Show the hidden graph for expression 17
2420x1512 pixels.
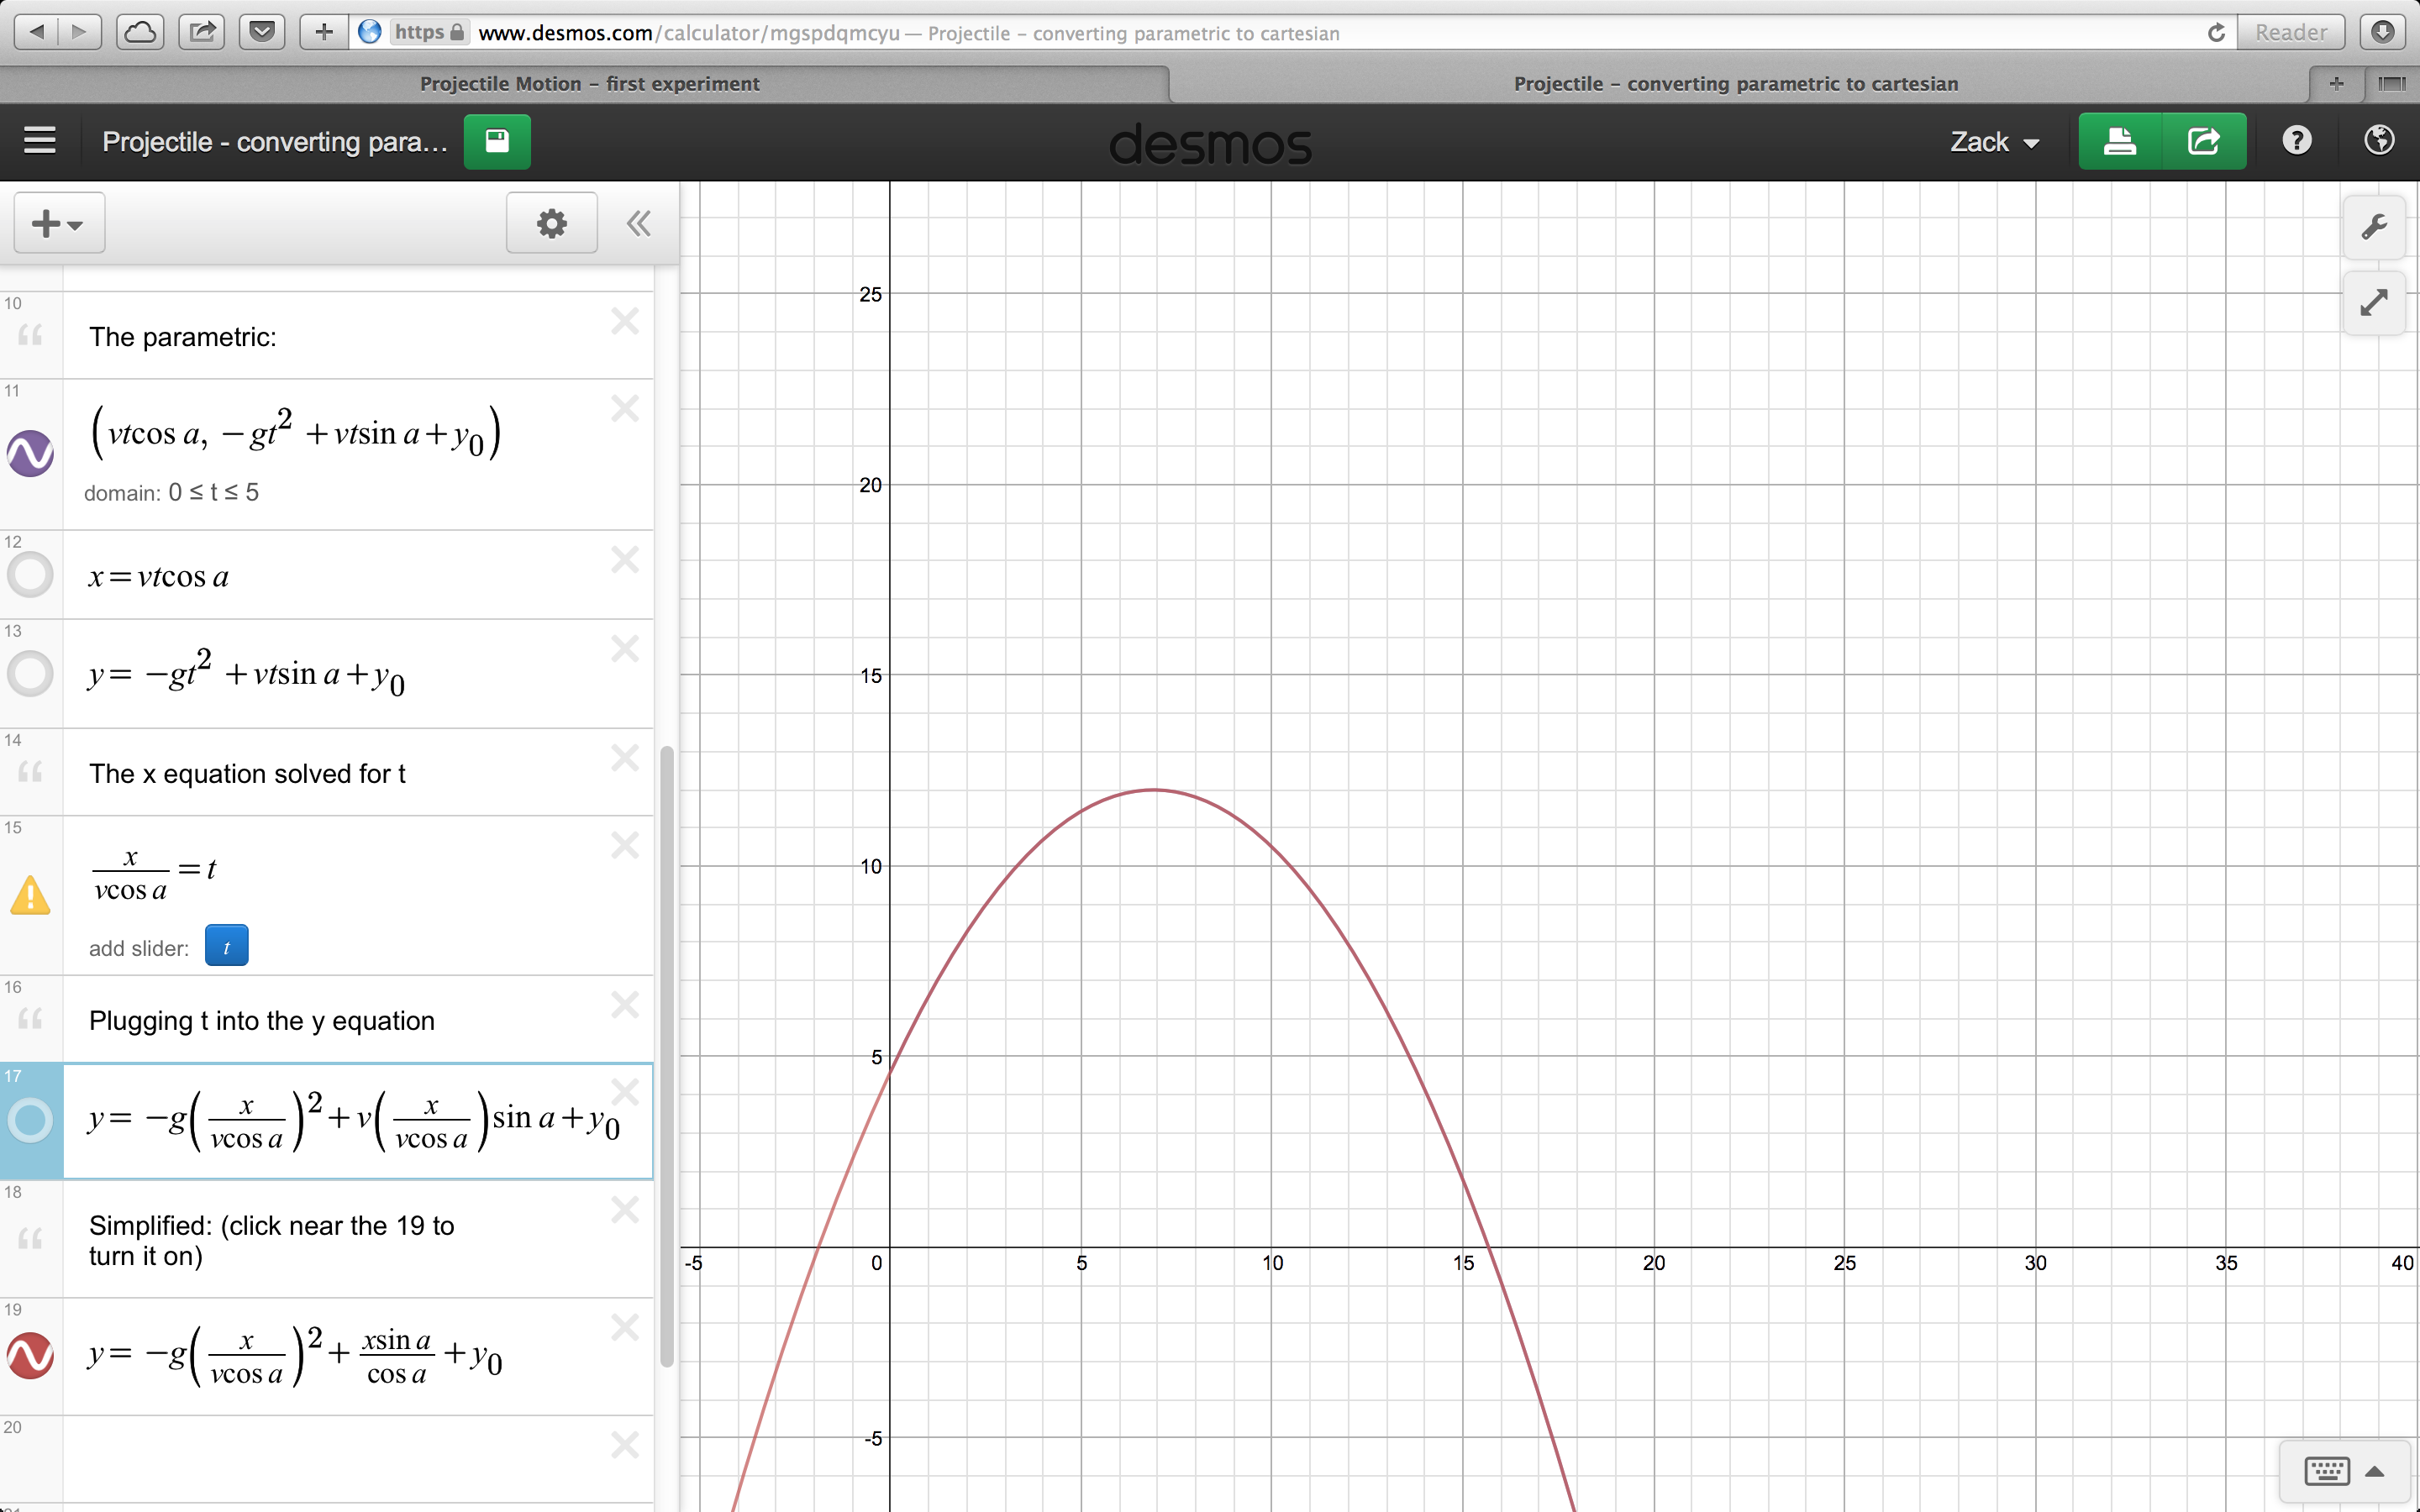(x=30, y=1120)
